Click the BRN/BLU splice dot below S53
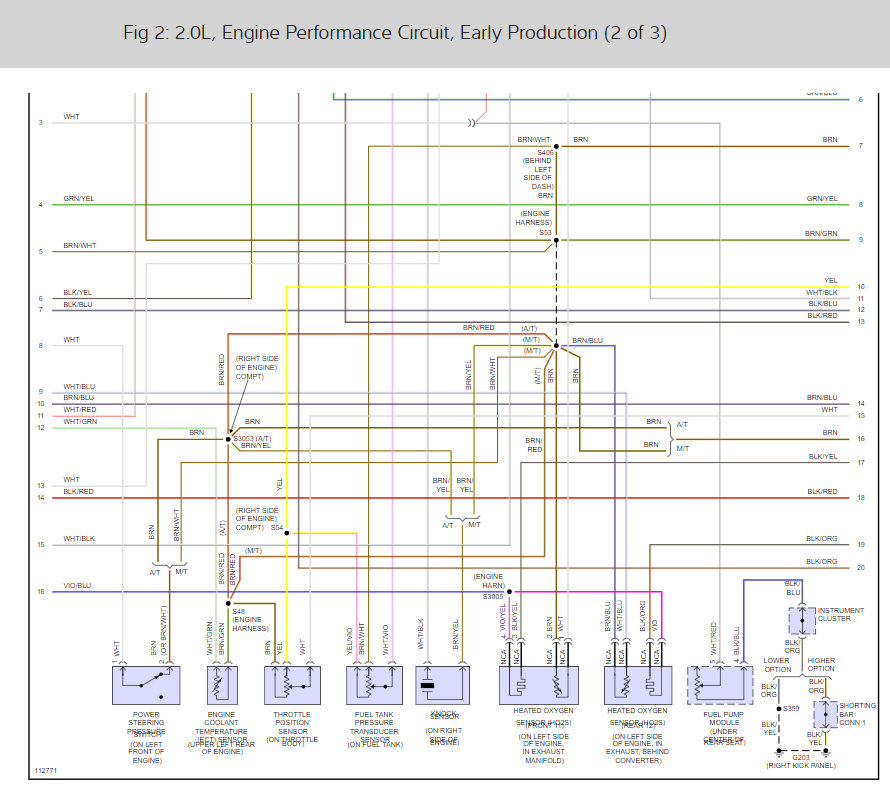Viewport: 890px width, 796px height. click(556, 345)
